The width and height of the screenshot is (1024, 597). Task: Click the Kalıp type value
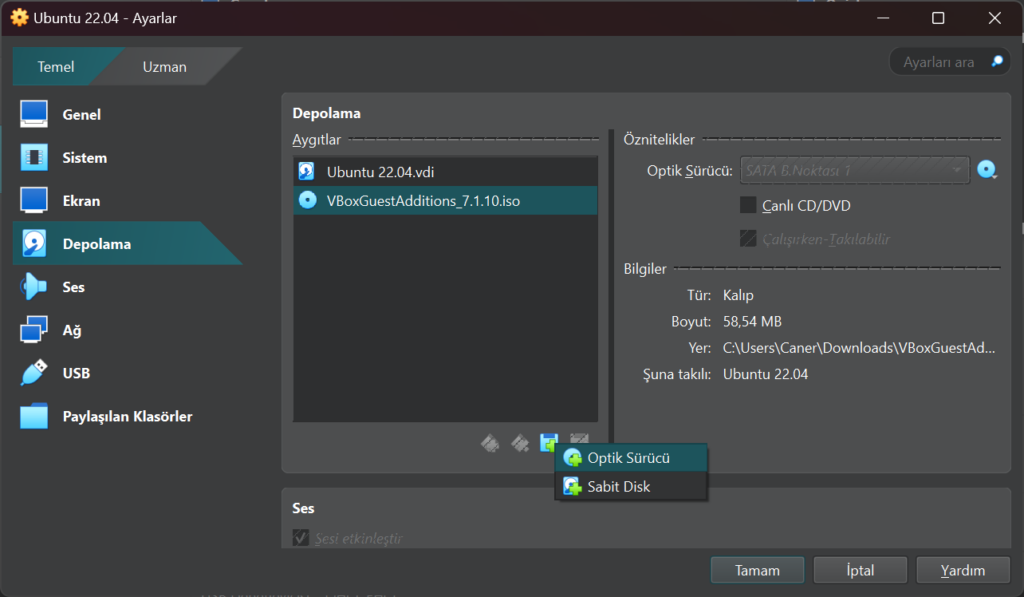tap(738, 295)
